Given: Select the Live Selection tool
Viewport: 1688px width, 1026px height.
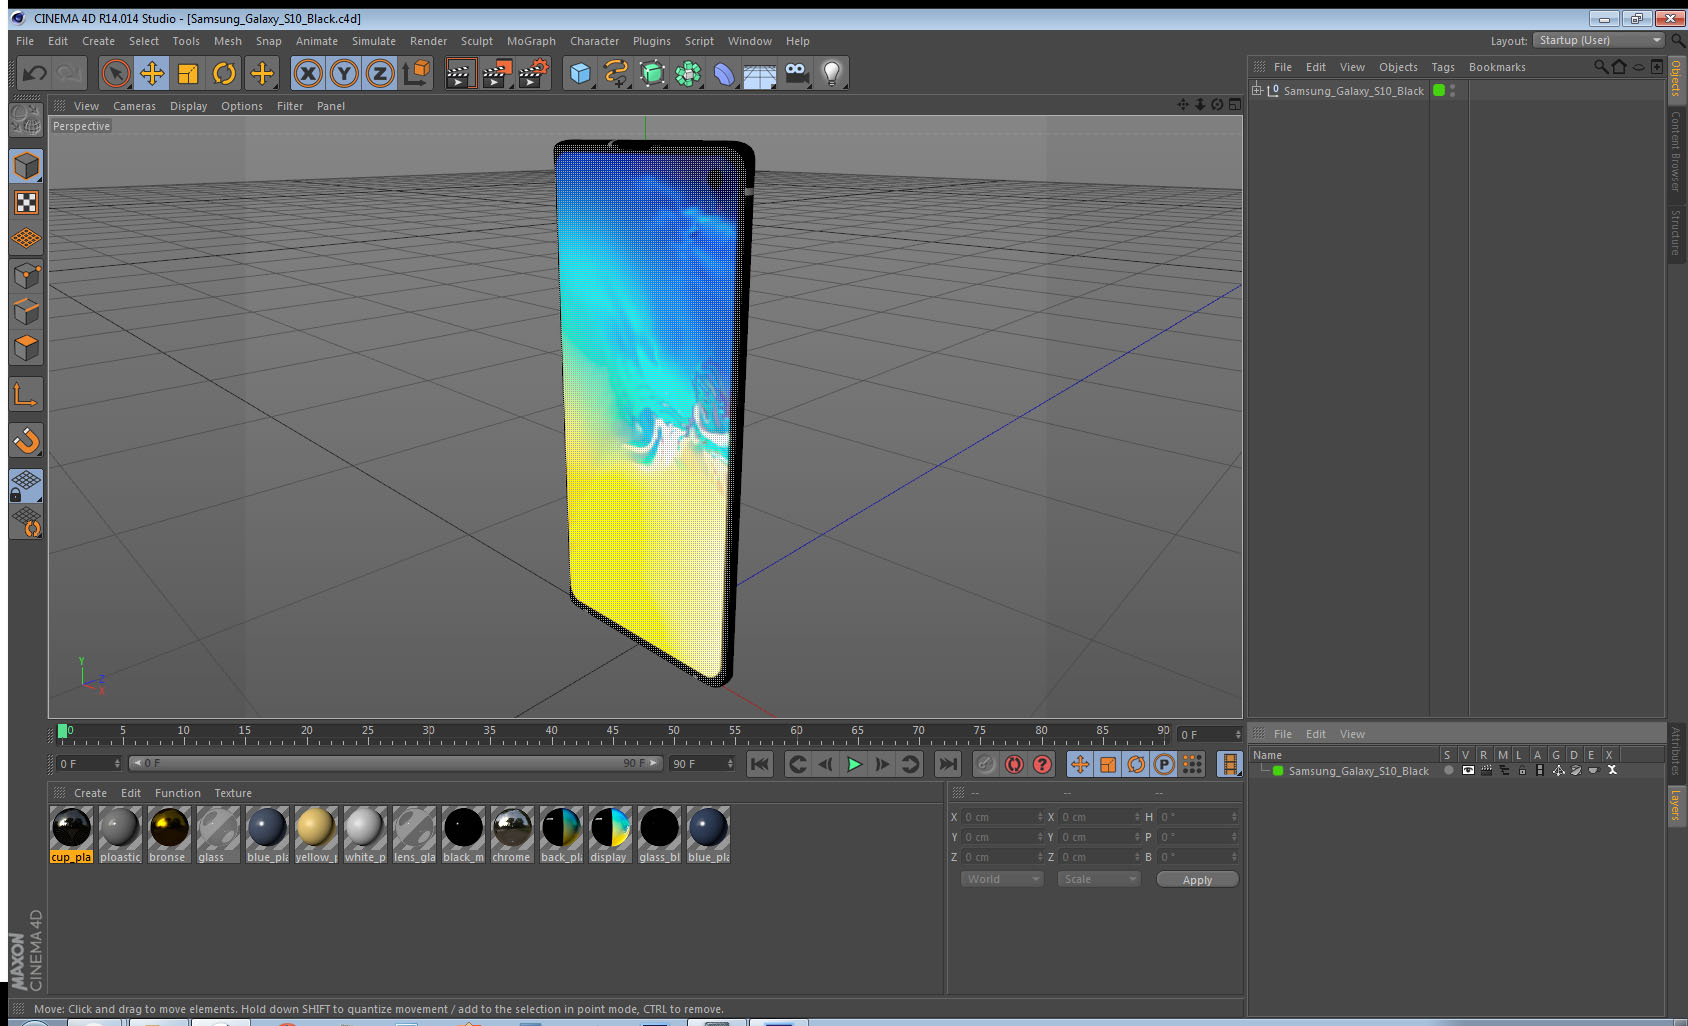Looking at the screenshot, I should click(x=116, y=73).
